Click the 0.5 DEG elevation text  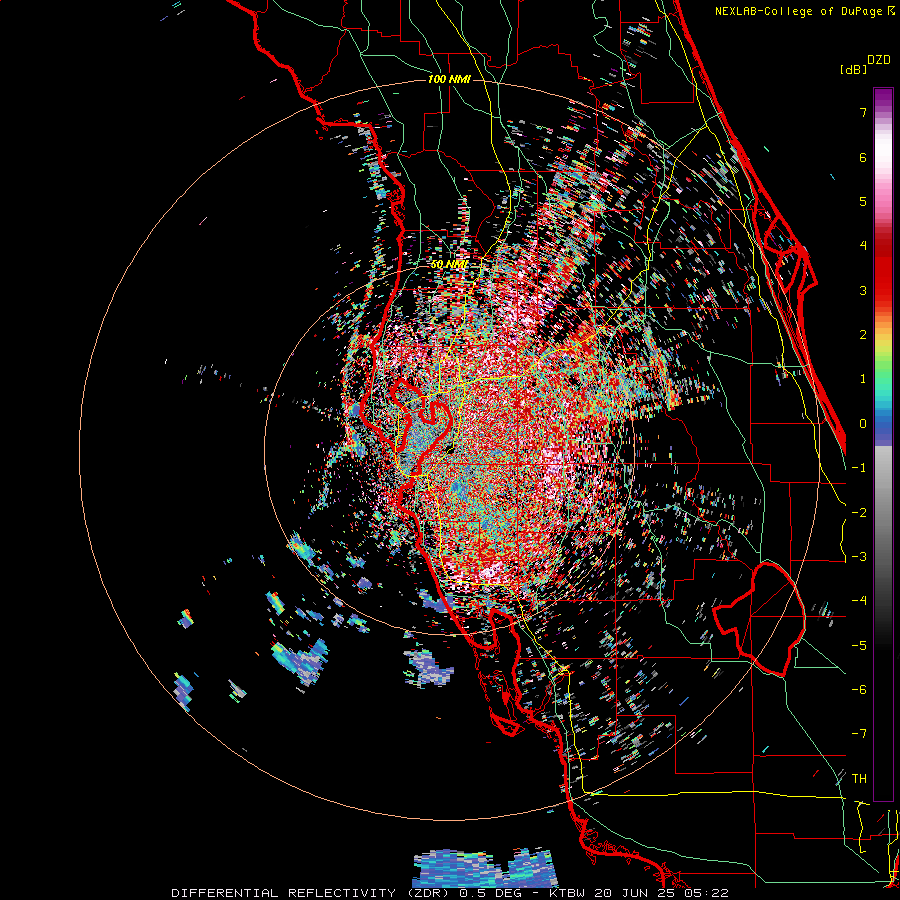(x=490, y=893)
